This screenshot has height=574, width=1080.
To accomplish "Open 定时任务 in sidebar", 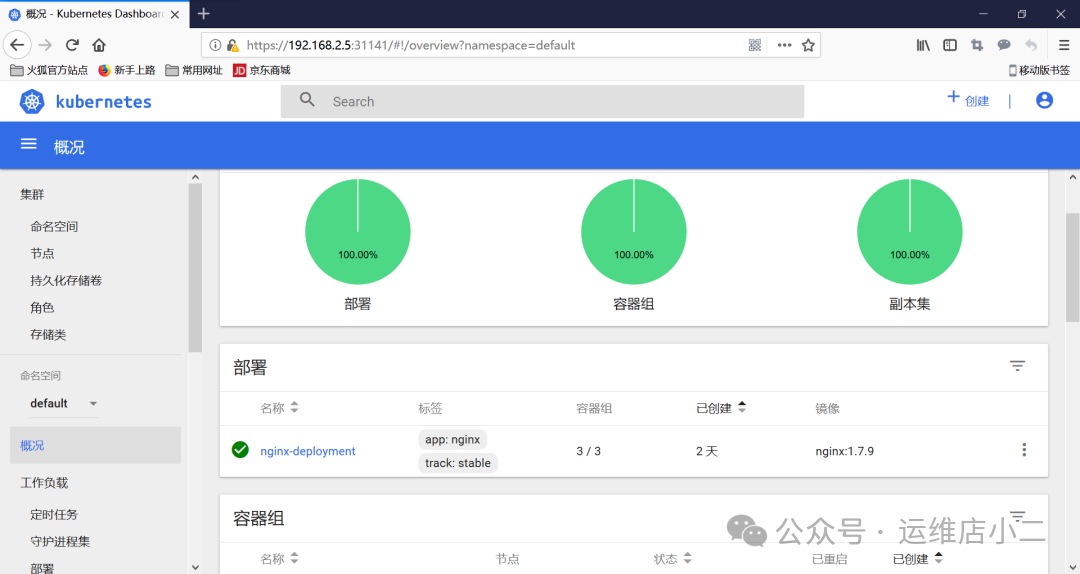I will pyautogui.click(x=54, y=514).
